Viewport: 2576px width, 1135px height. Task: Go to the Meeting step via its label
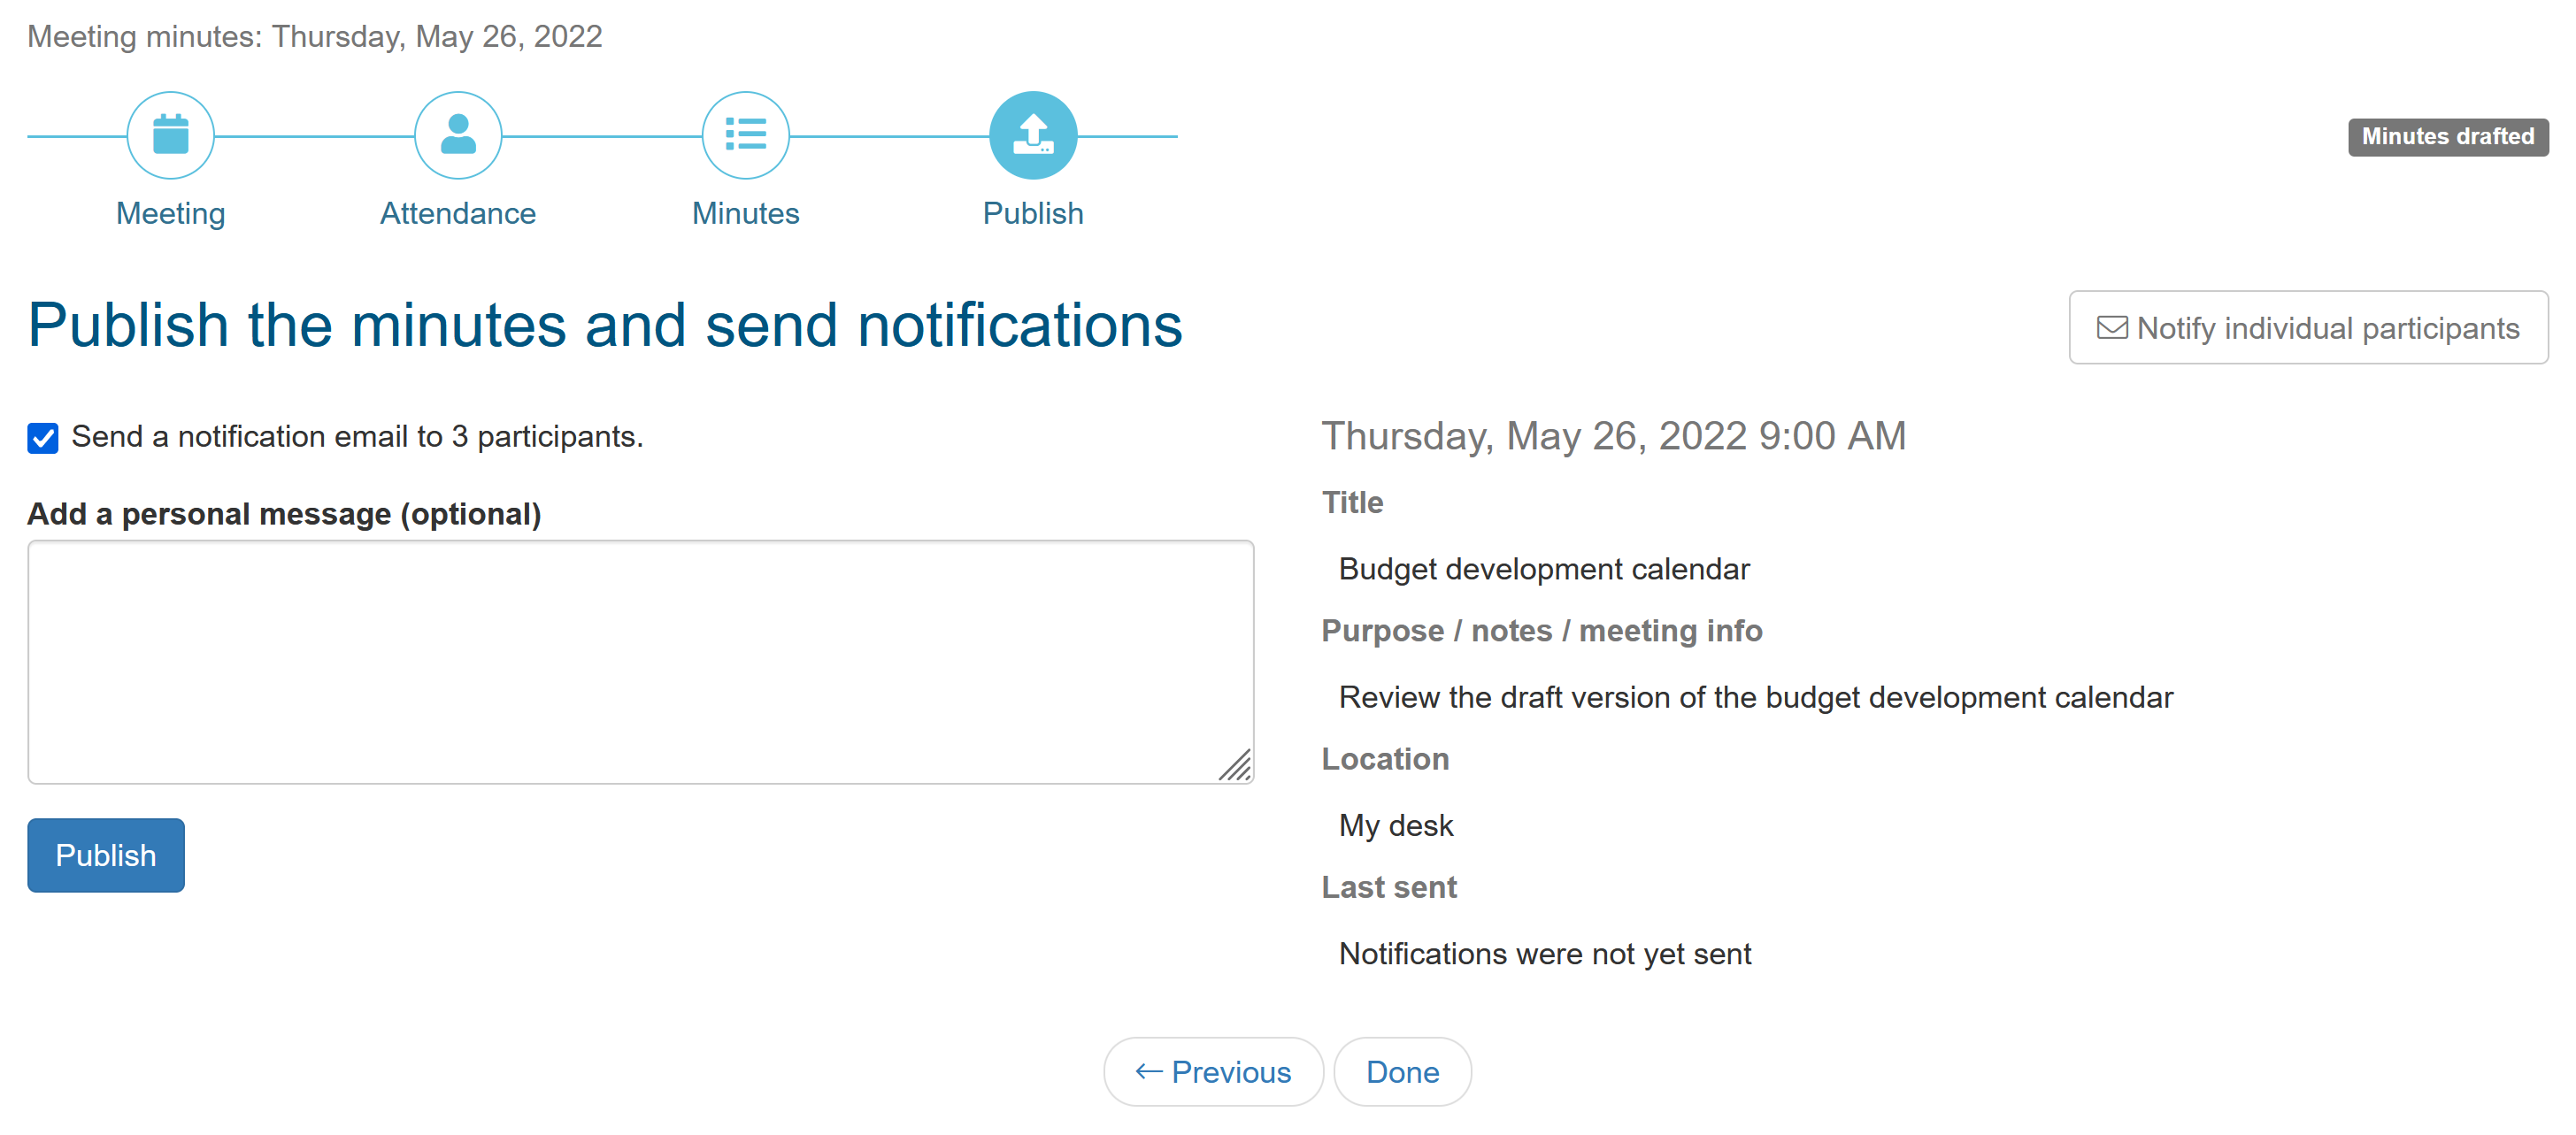170,213
